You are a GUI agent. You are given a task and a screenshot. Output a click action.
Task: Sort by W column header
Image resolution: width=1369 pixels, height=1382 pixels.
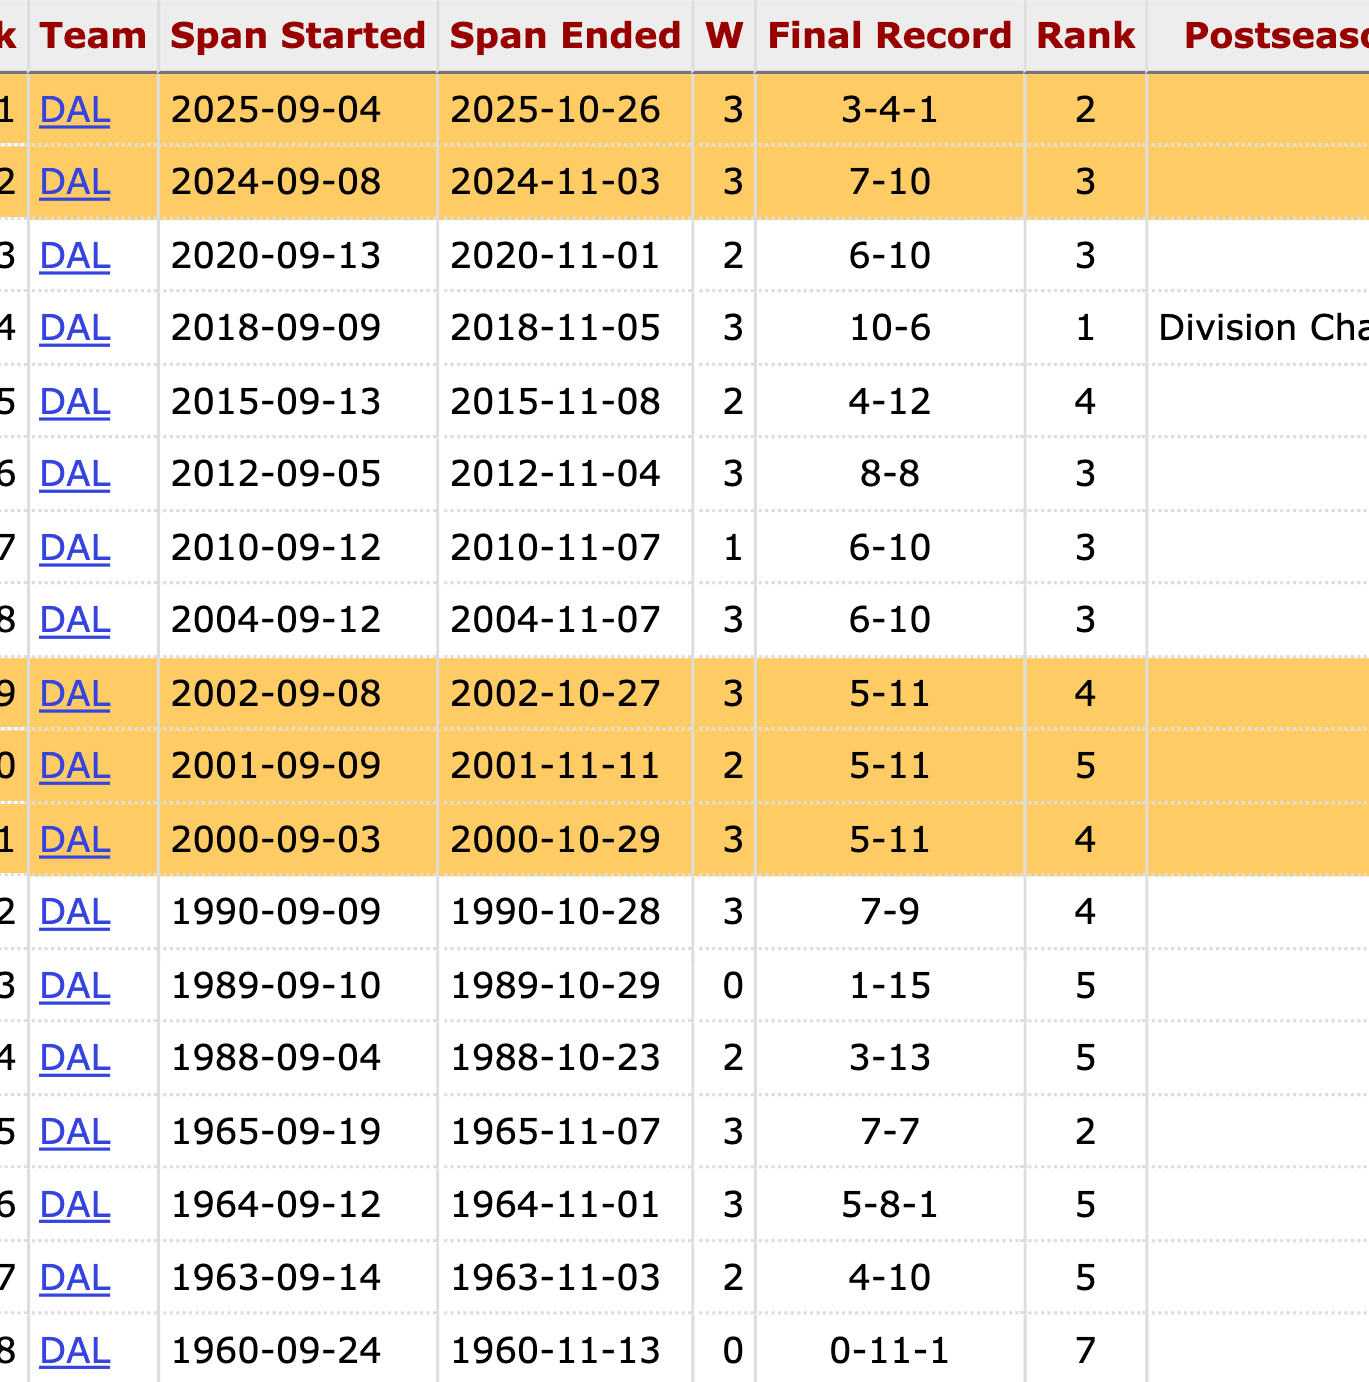coord(724,36)
